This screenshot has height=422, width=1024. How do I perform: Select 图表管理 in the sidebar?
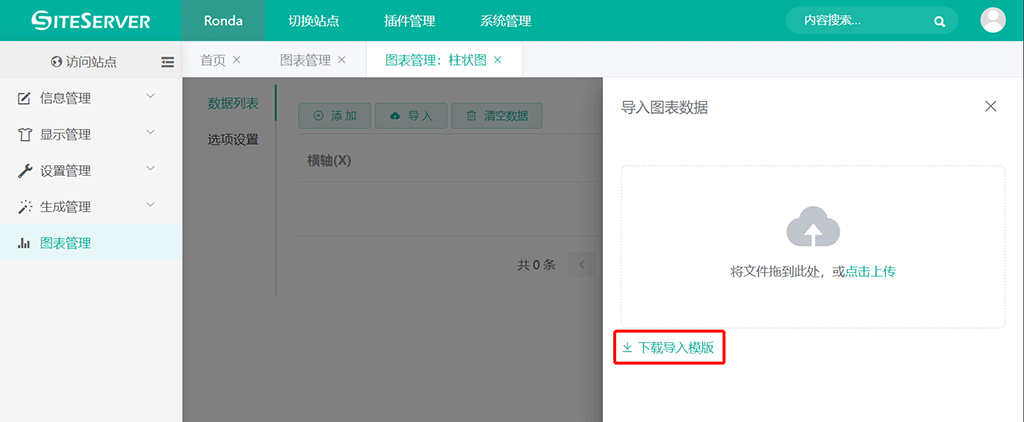pyautogui.click(x=66, y=242)
